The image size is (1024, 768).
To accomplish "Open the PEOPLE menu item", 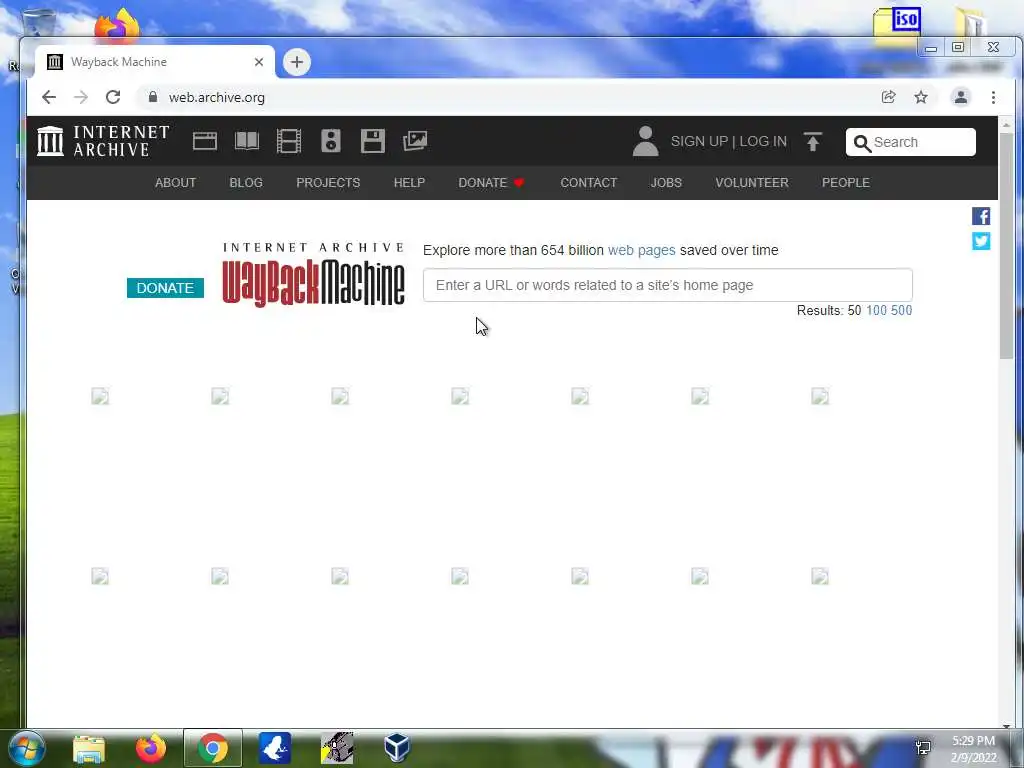I will tap(846, 183).
